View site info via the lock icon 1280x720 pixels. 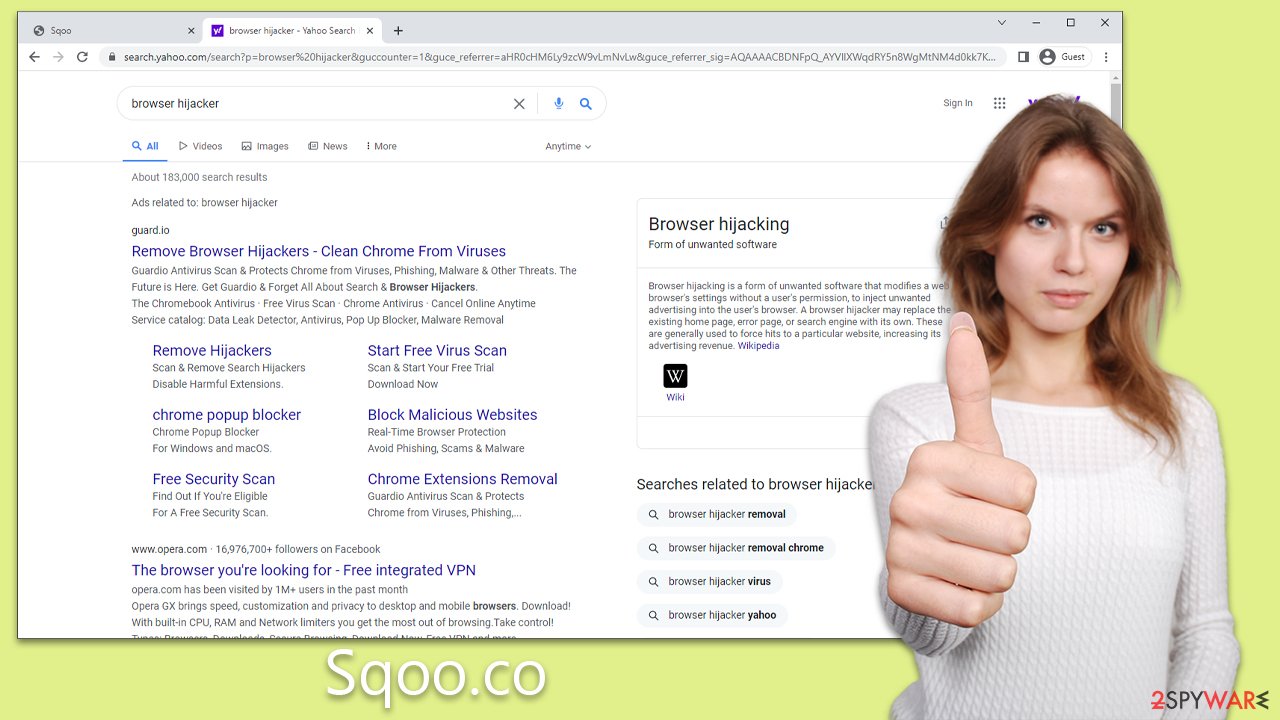point(112,57)
